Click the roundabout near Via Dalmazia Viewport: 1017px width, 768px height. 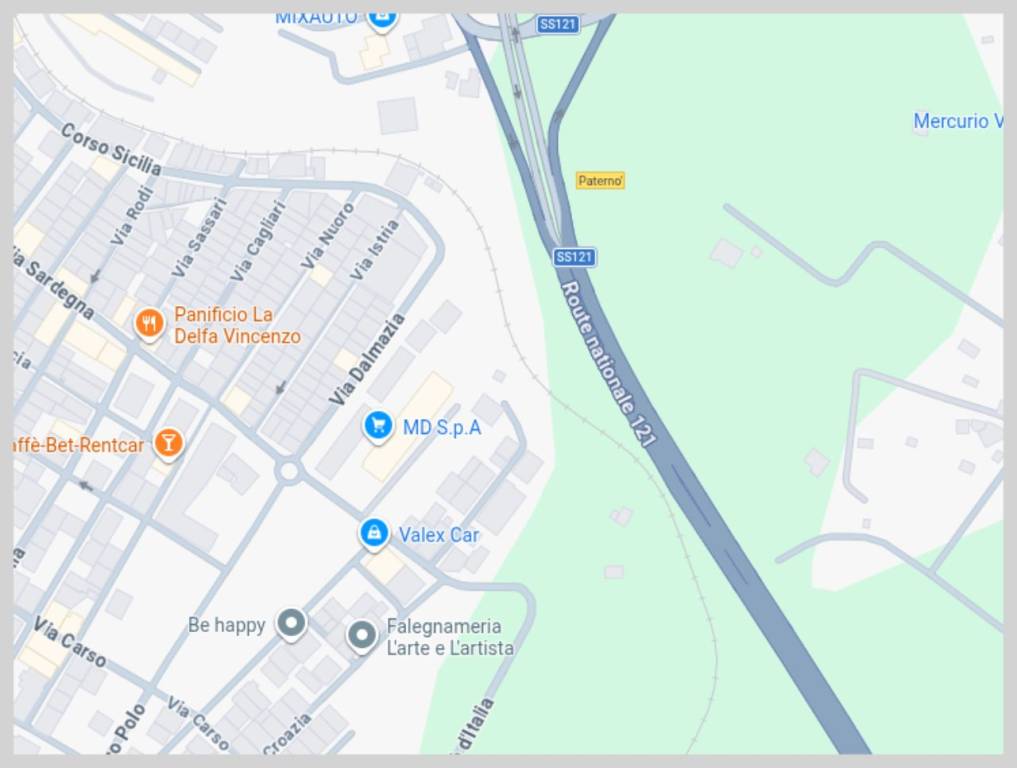[289, 472]
